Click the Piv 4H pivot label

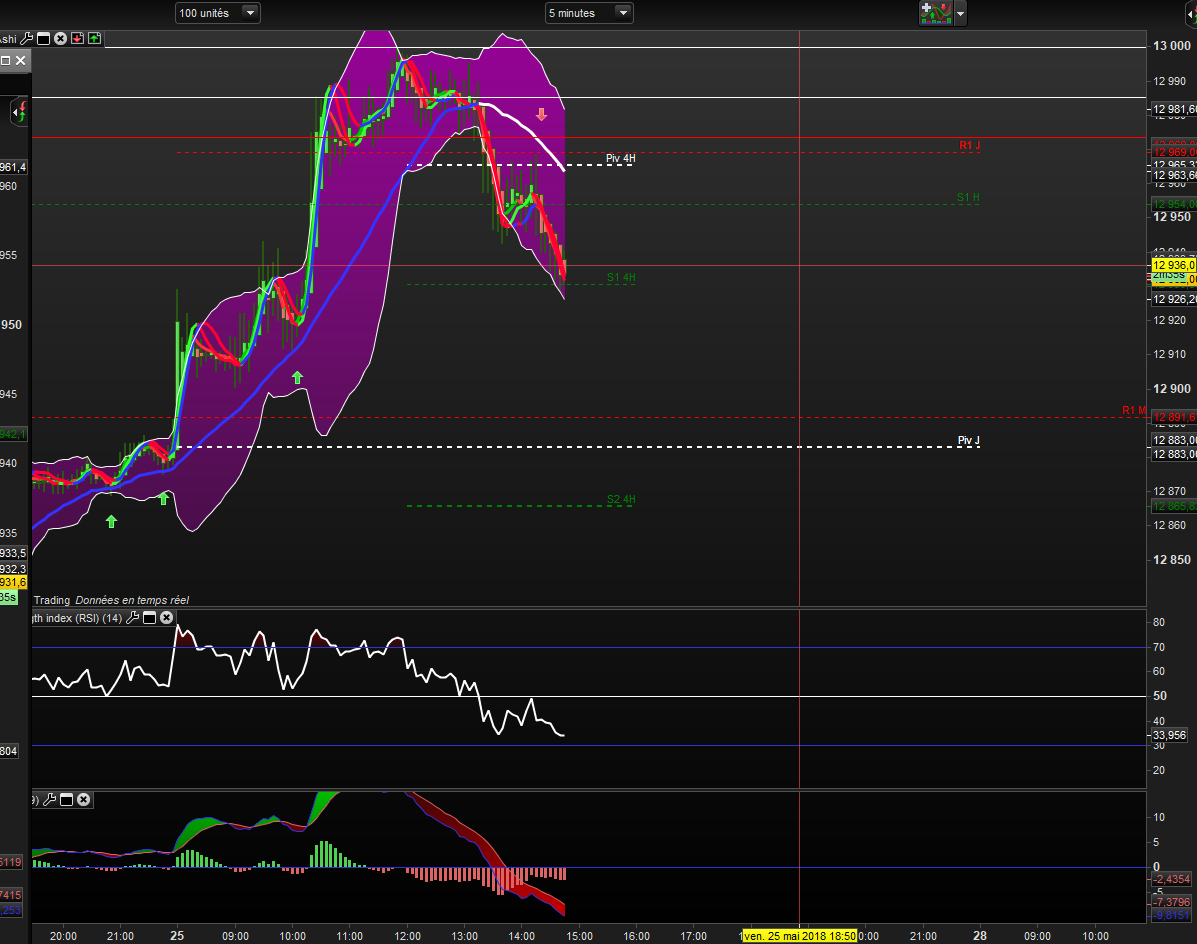click(x=620, y=158)
